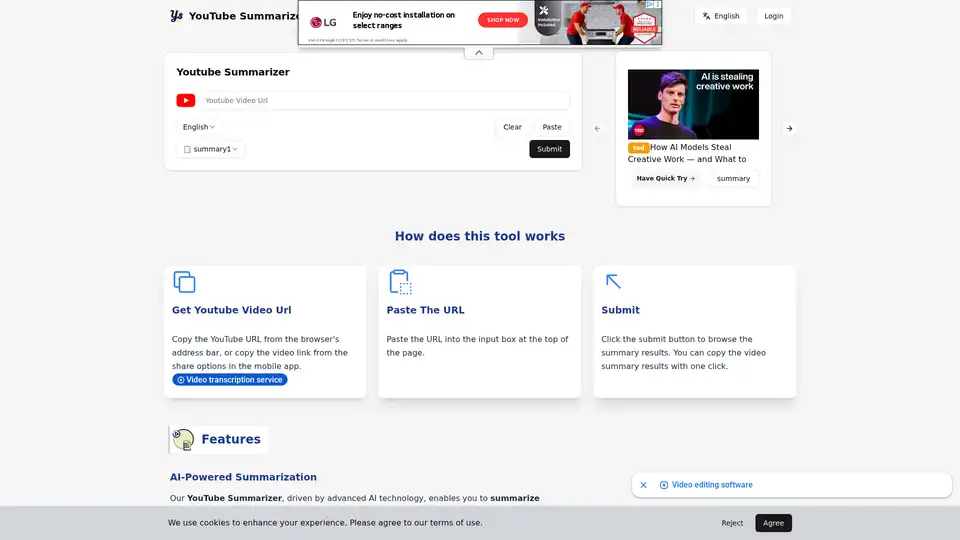Screen dimensions: 960x540
Task: Click the YouTube Summarizer site title
Action: tap(244, 16)
